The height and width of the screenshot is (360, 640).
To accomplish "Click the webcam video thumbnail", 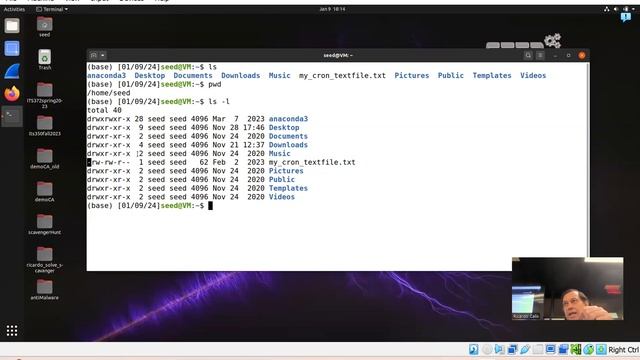I will (x=568, y=289).
